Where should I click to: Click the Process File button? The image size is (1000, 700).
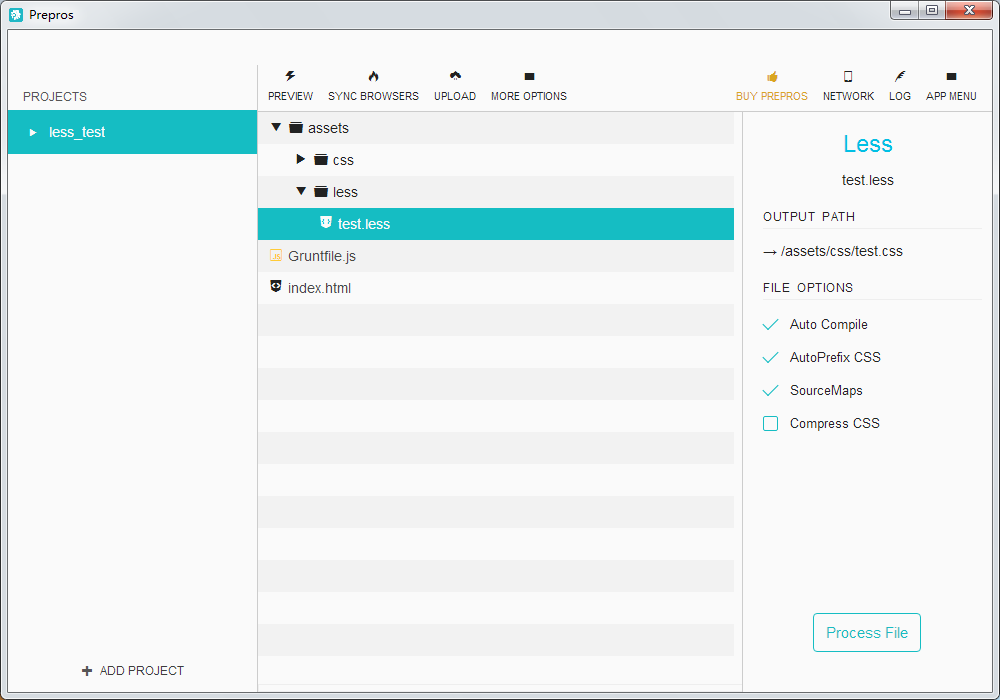coord(867,632)
